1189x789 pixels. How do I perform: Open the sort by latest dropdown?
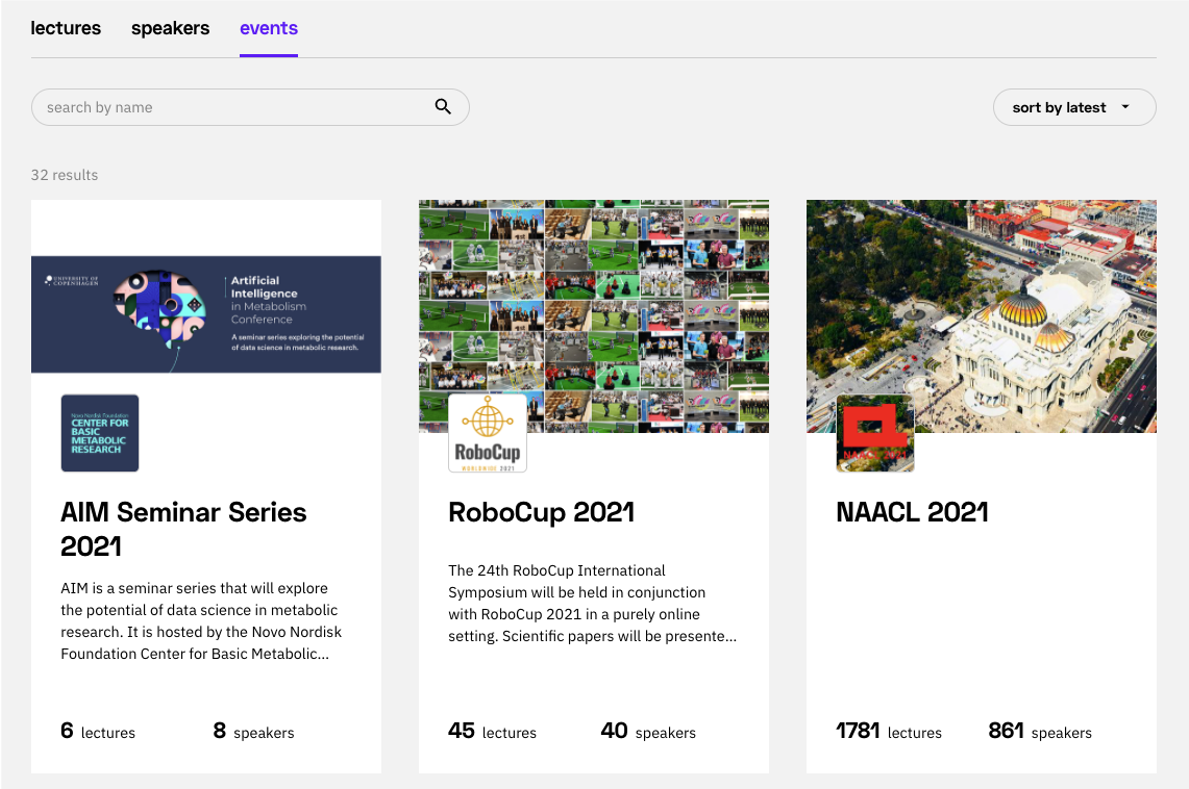1074,107
